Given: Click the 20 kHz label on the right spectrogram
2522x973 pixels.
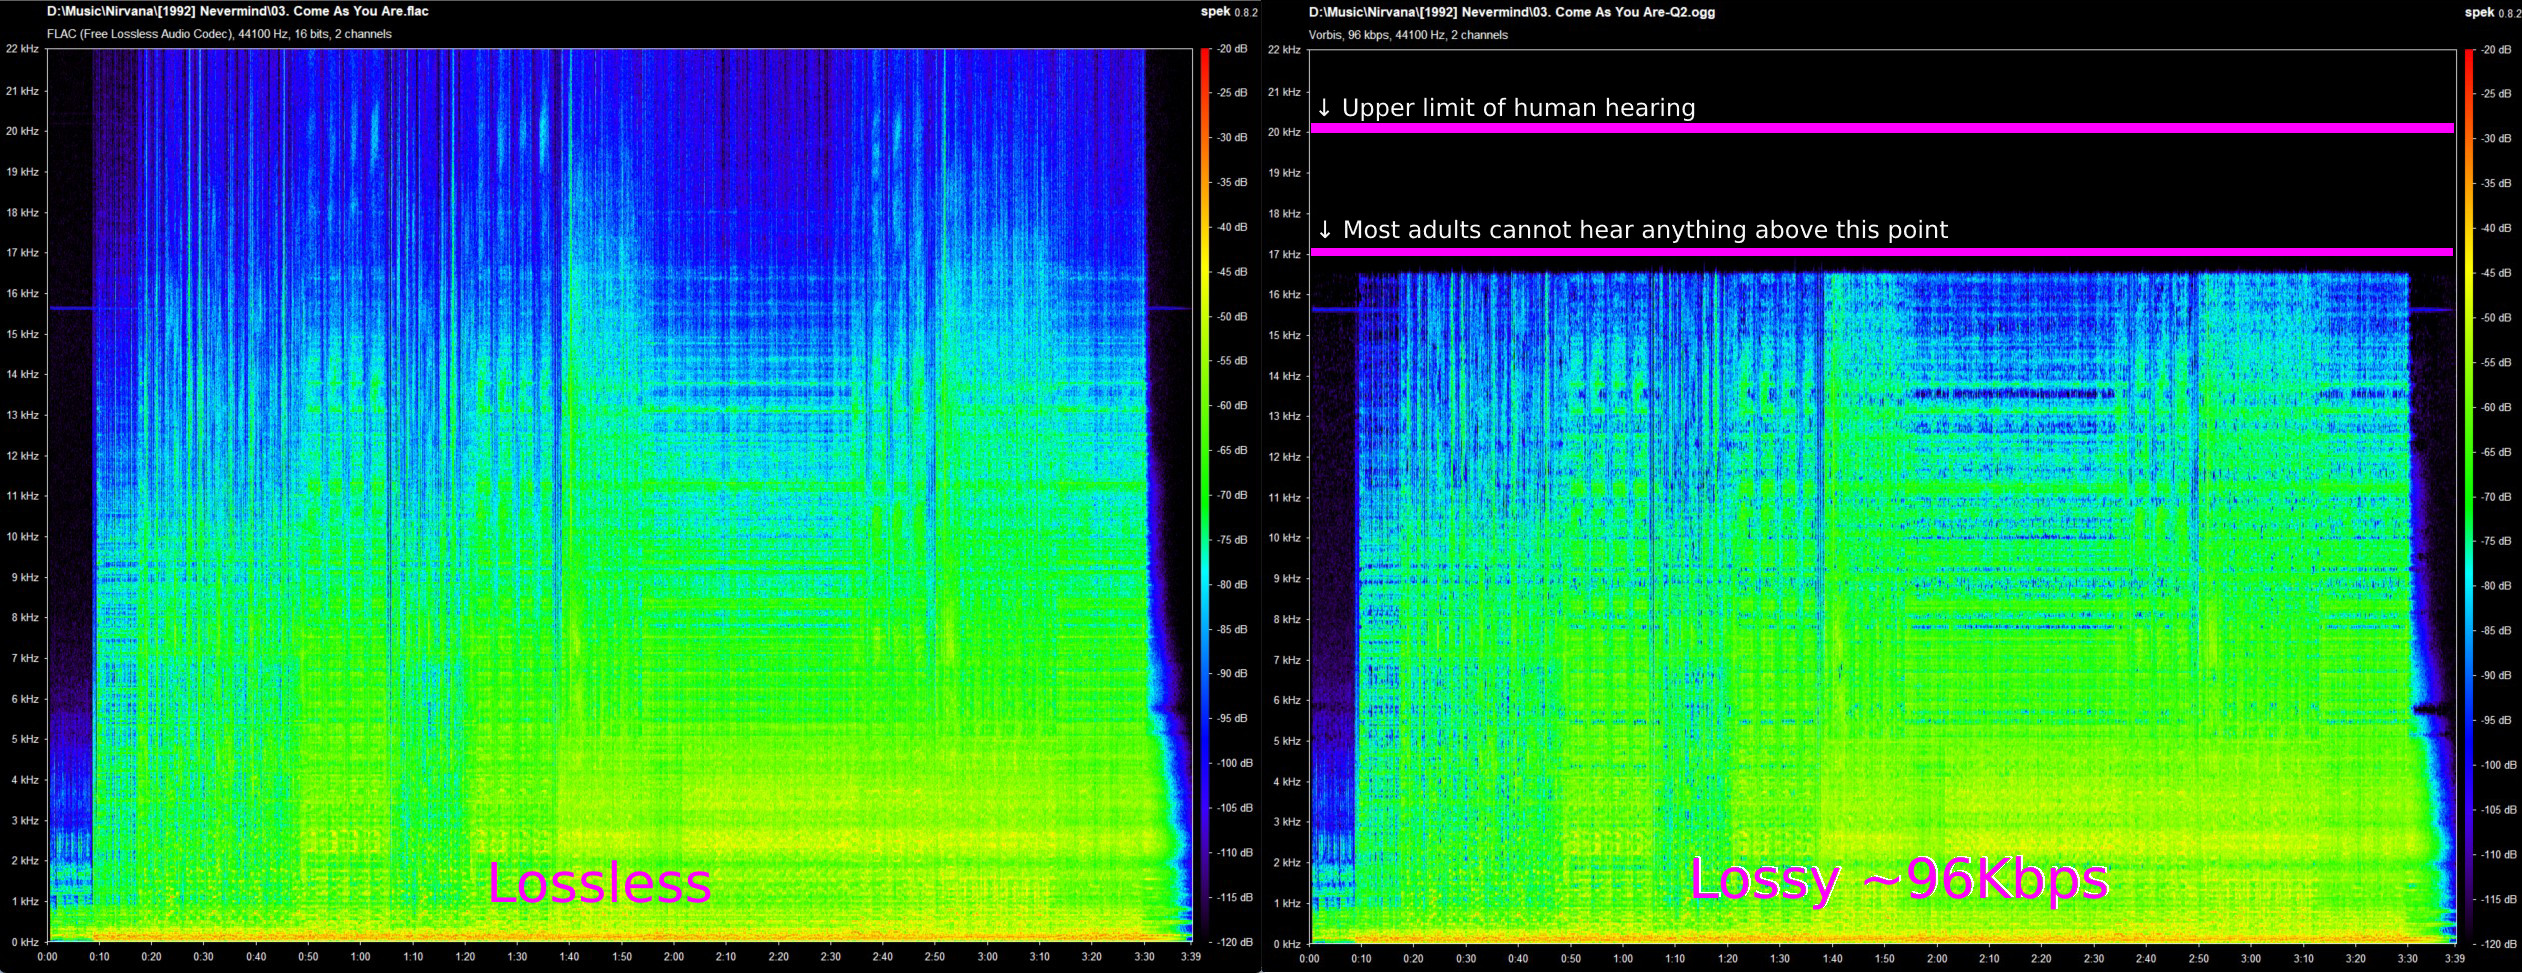Looking at the screenshot, I should click(x=1284, y=130).
